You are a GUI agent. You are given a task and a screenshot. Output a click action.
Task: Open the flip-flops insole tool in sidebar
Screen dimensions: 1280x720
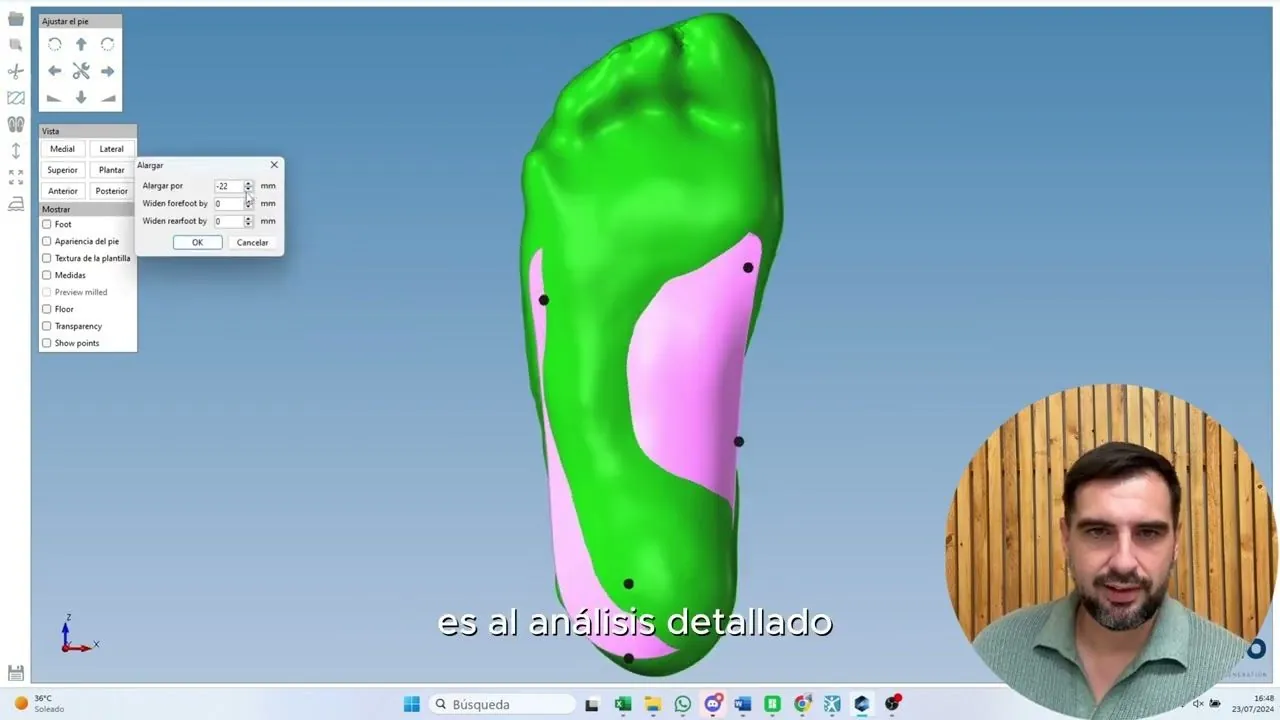pyautogui.click(x=16, y=124)
